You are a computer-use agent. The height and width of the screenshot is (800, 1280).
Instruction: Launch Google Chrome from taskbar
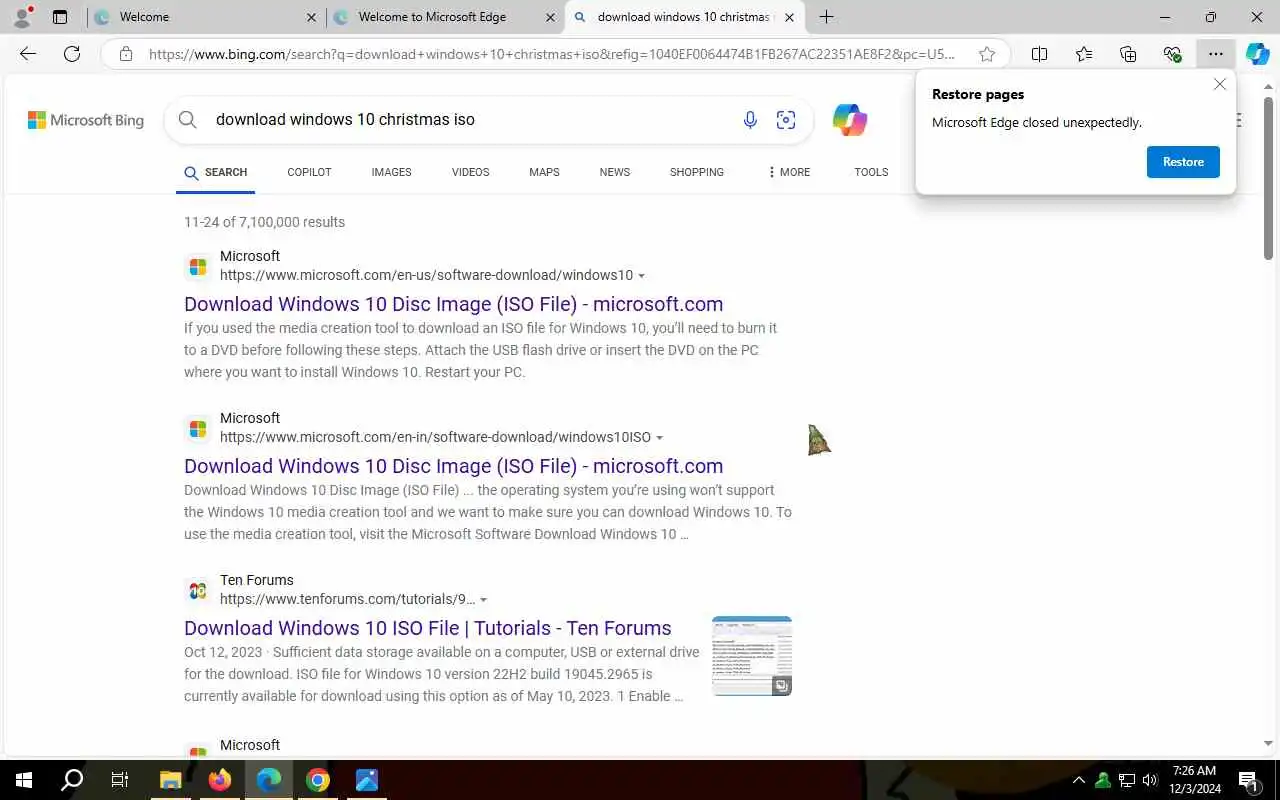318,780
